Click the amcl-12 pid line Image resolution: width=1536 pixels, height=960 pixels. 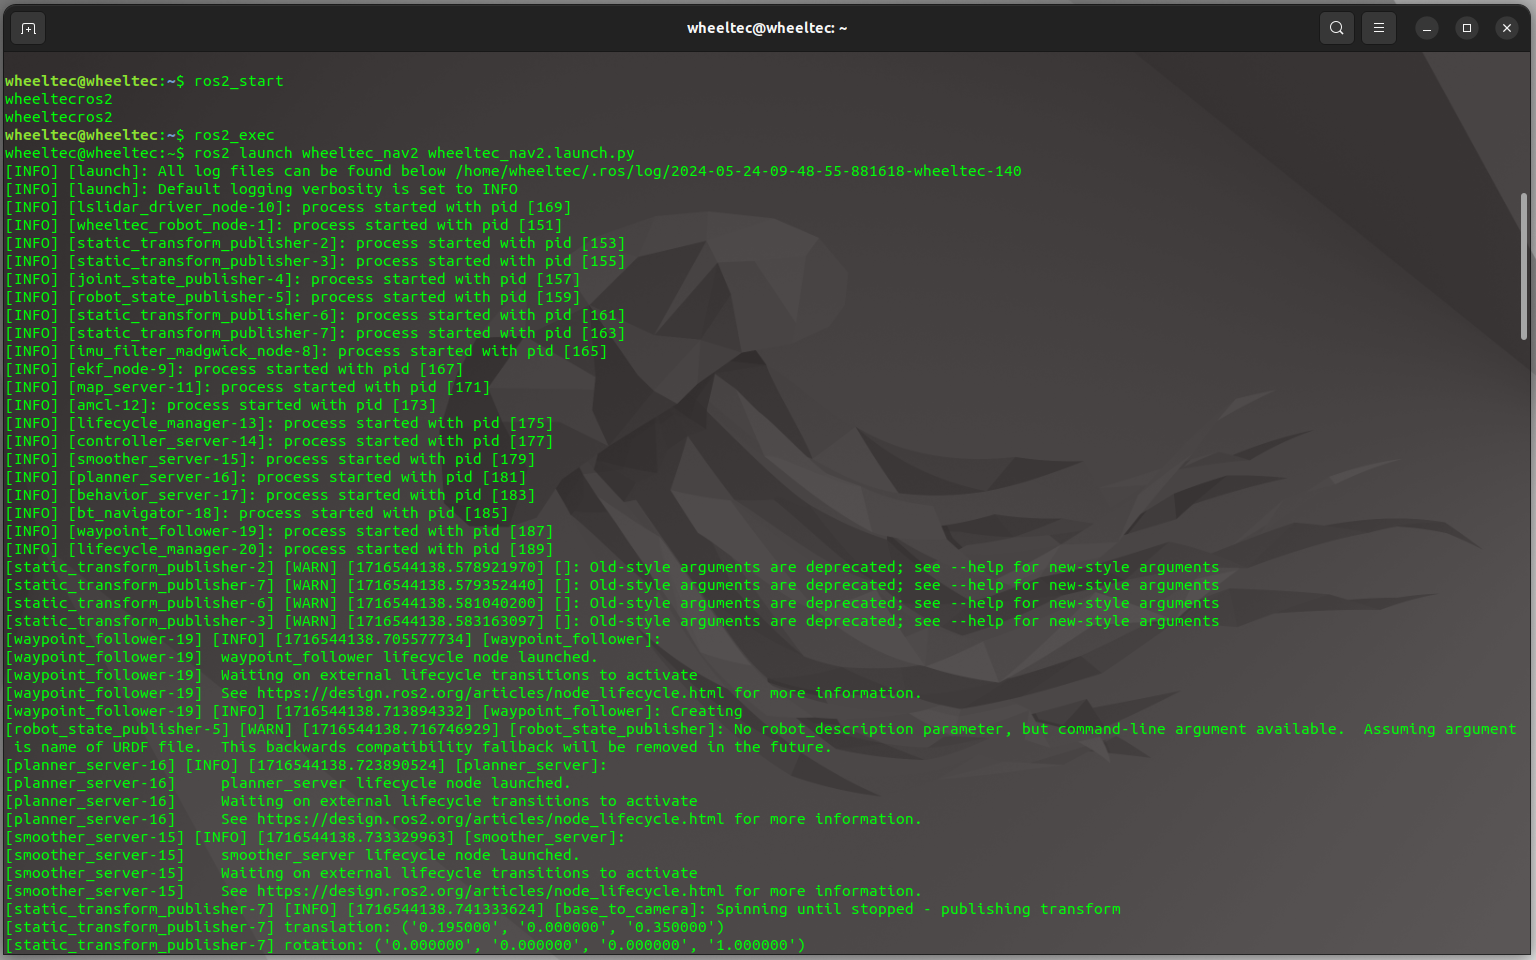(221, 405)
